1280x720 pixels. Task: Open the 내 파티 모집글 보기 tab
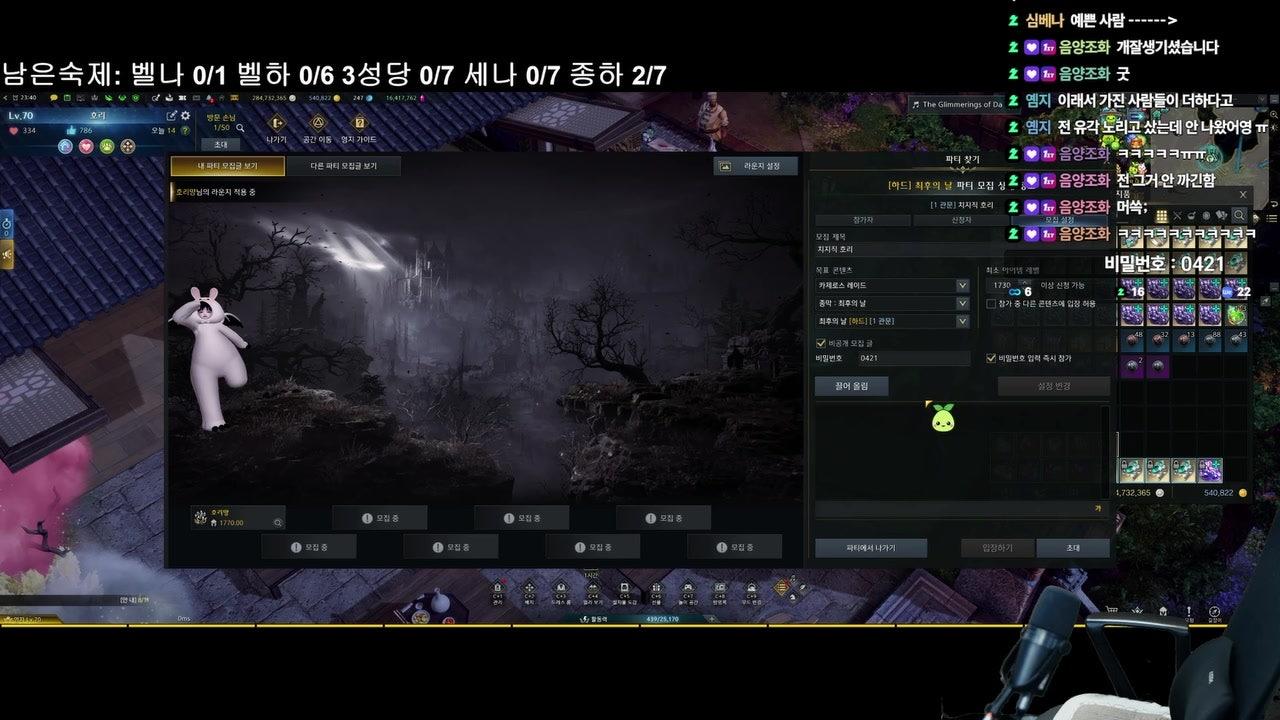point(228,166)
